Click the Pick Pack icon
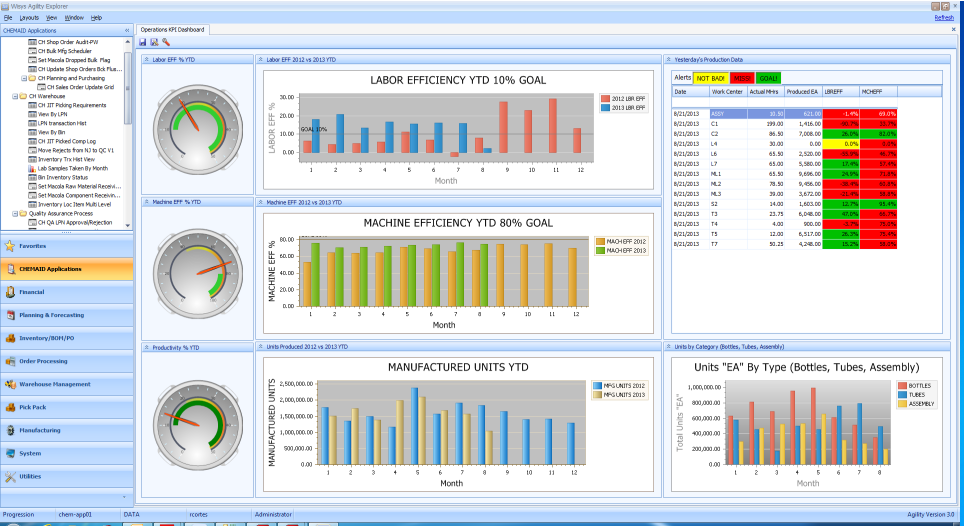This screenshot has width=964, height=527. (9, 407)
